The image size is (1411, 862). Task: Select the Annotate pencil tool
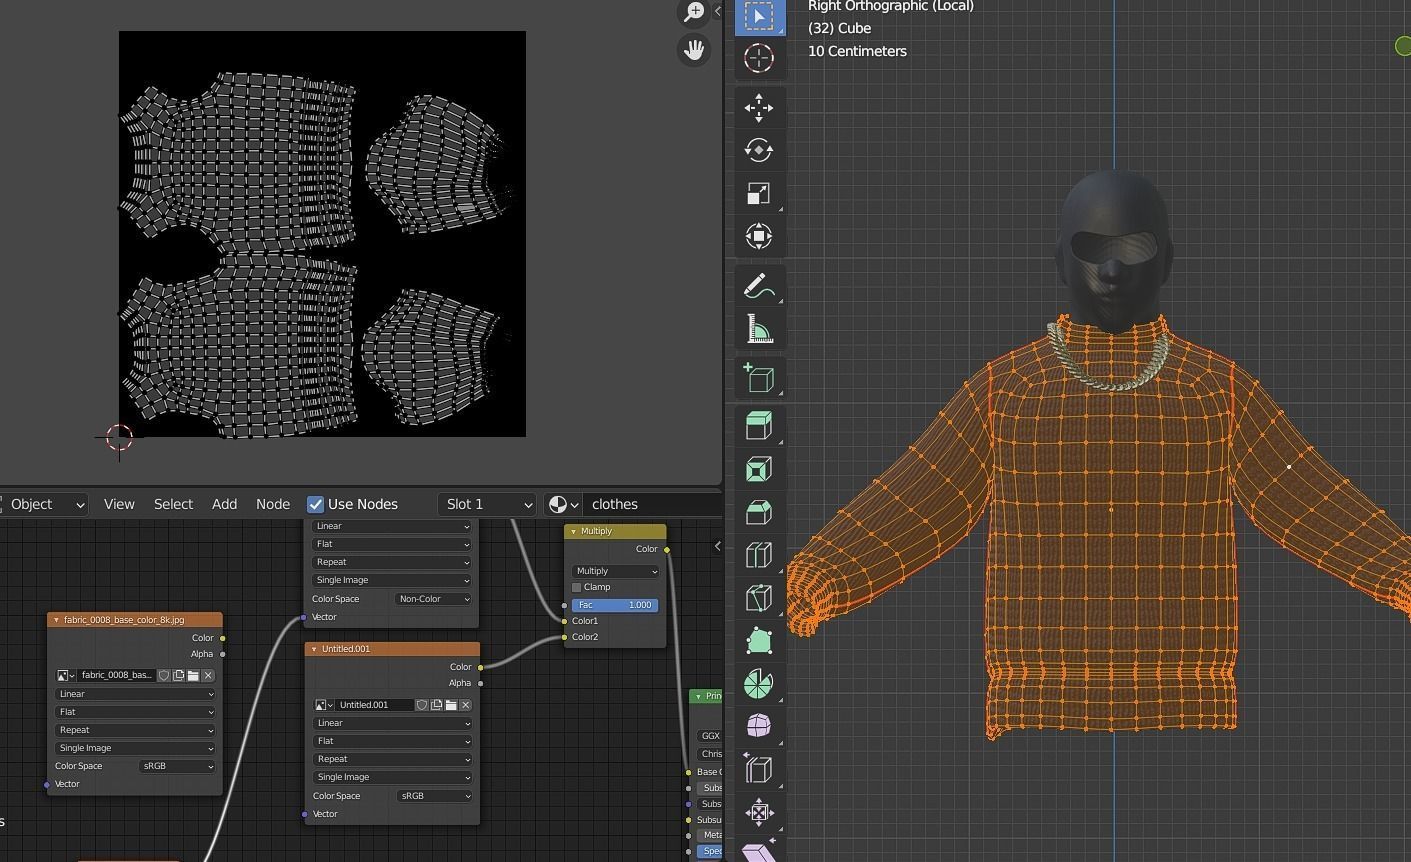point(759,287)
